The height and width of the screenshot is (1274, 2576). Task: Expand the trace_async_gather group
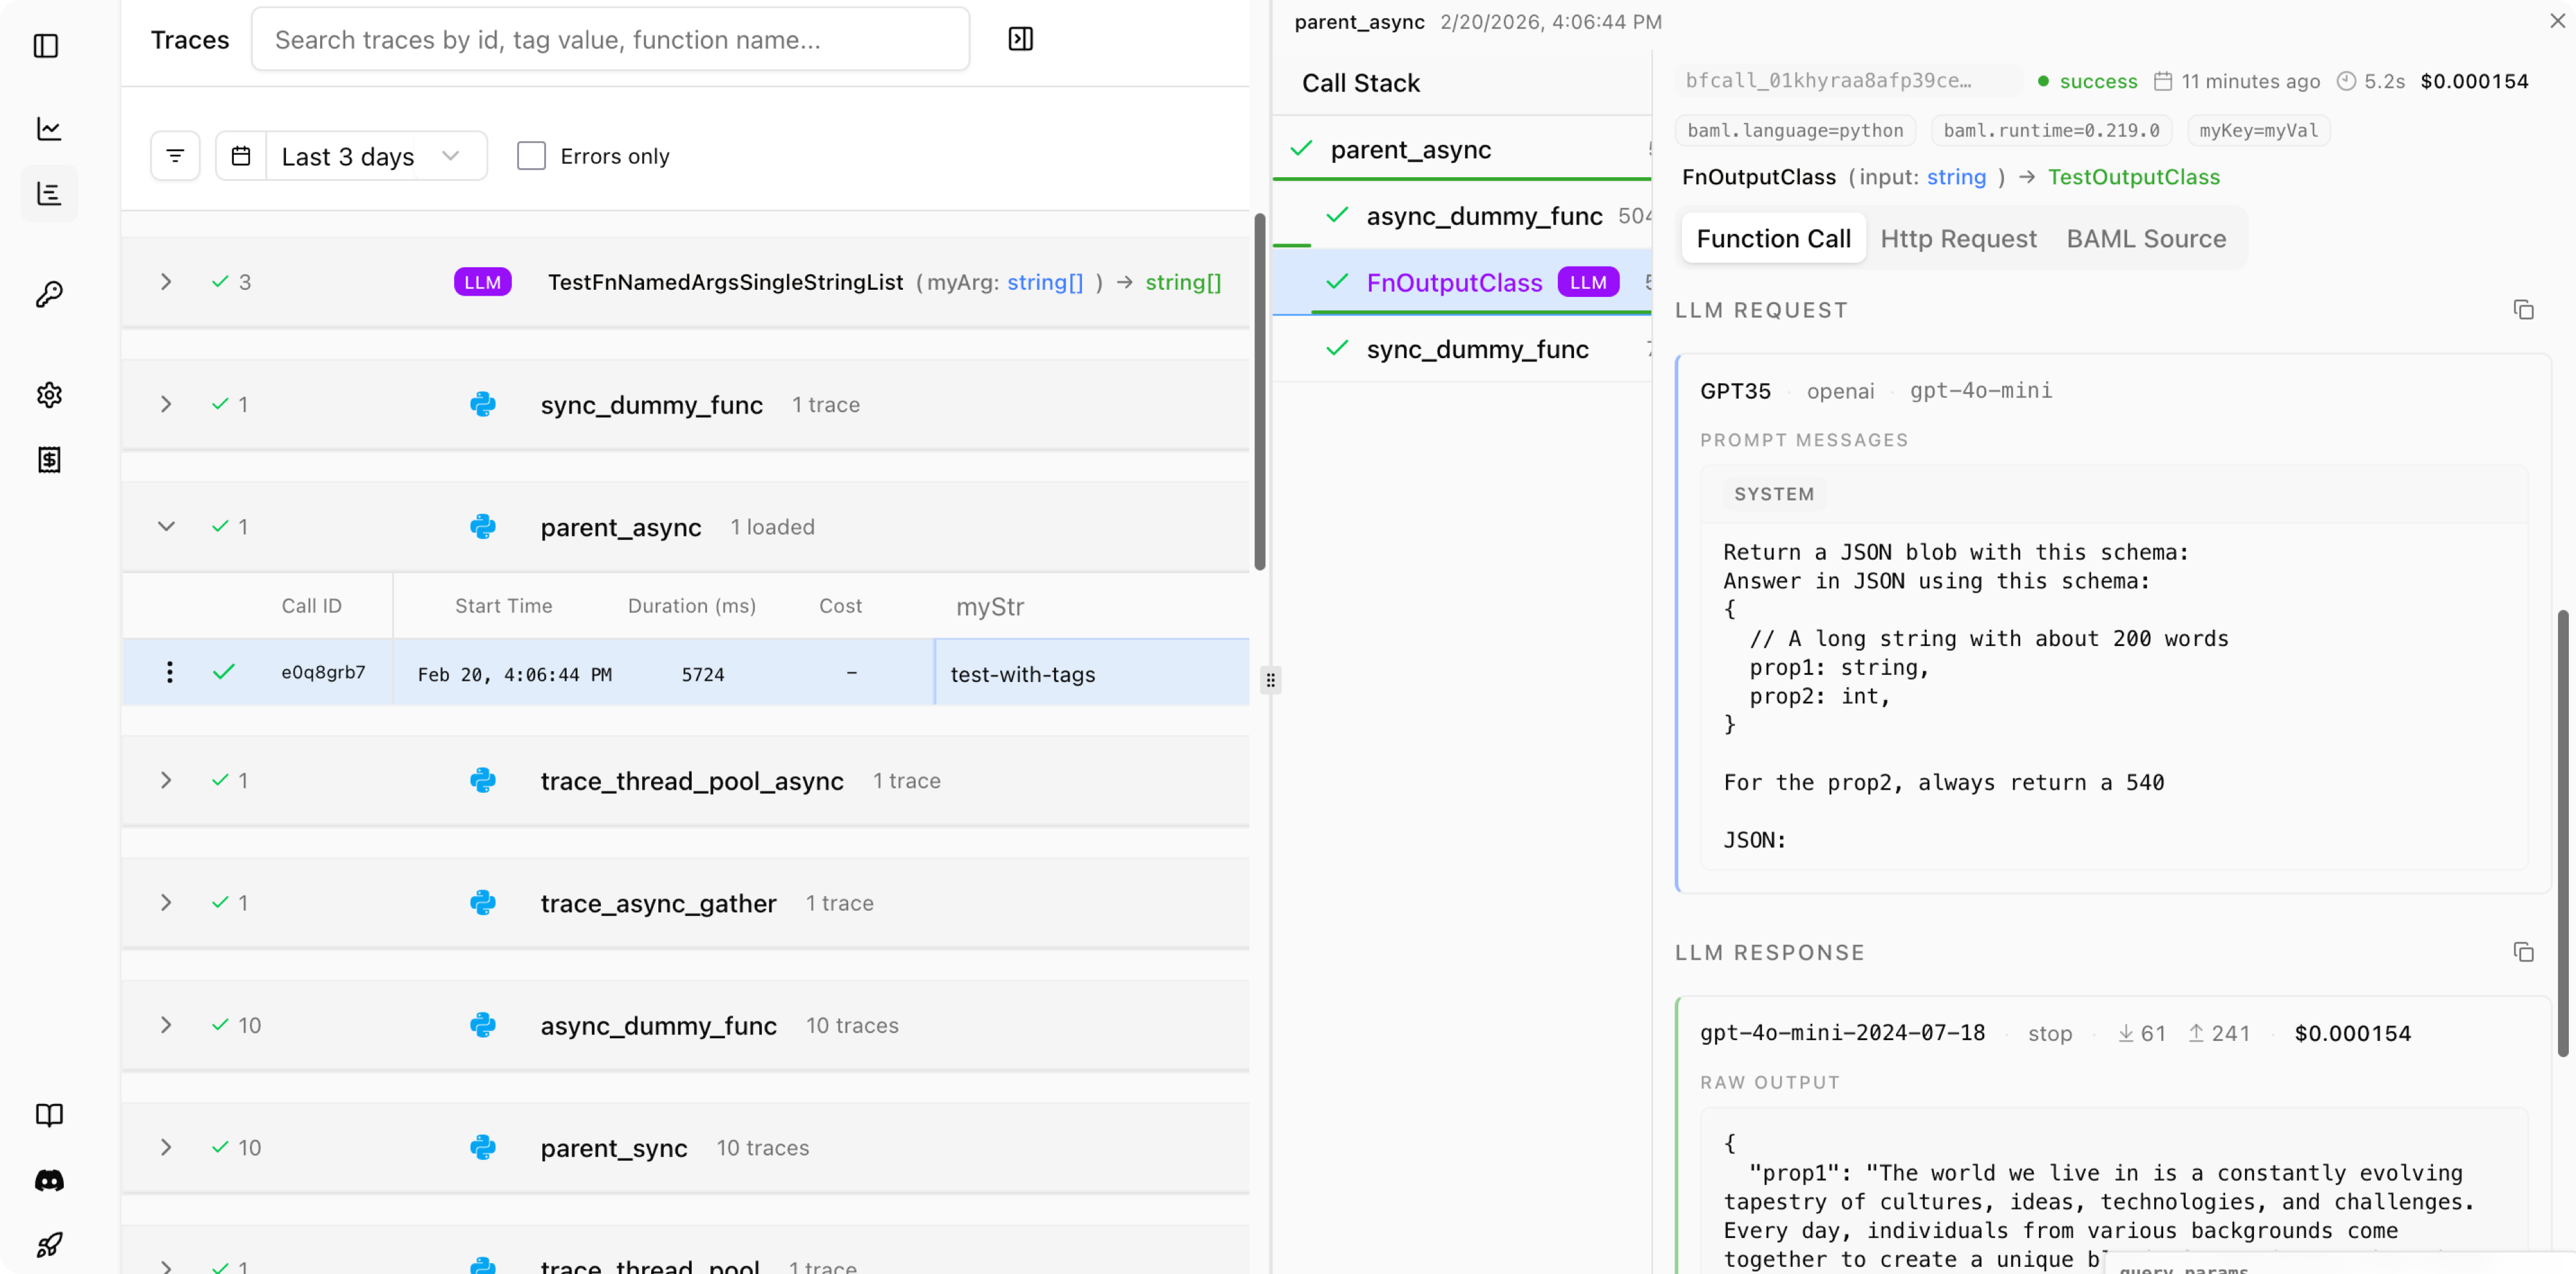[x=166, y=903]
